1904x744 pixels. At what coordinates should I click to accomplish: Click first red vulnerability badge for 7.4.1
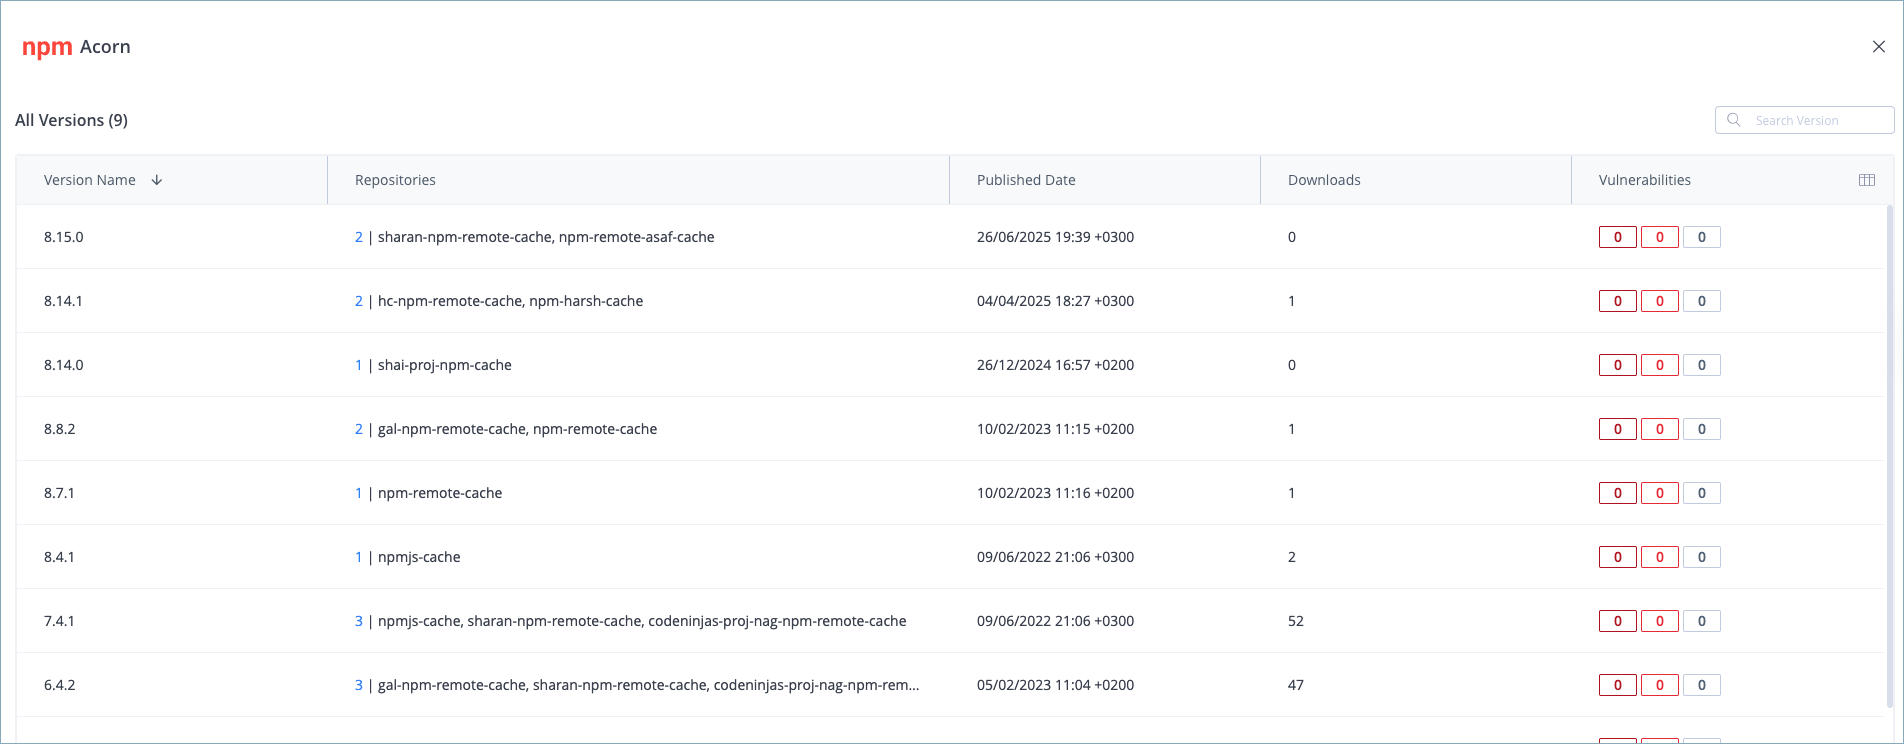click(x=1618, y=621)
